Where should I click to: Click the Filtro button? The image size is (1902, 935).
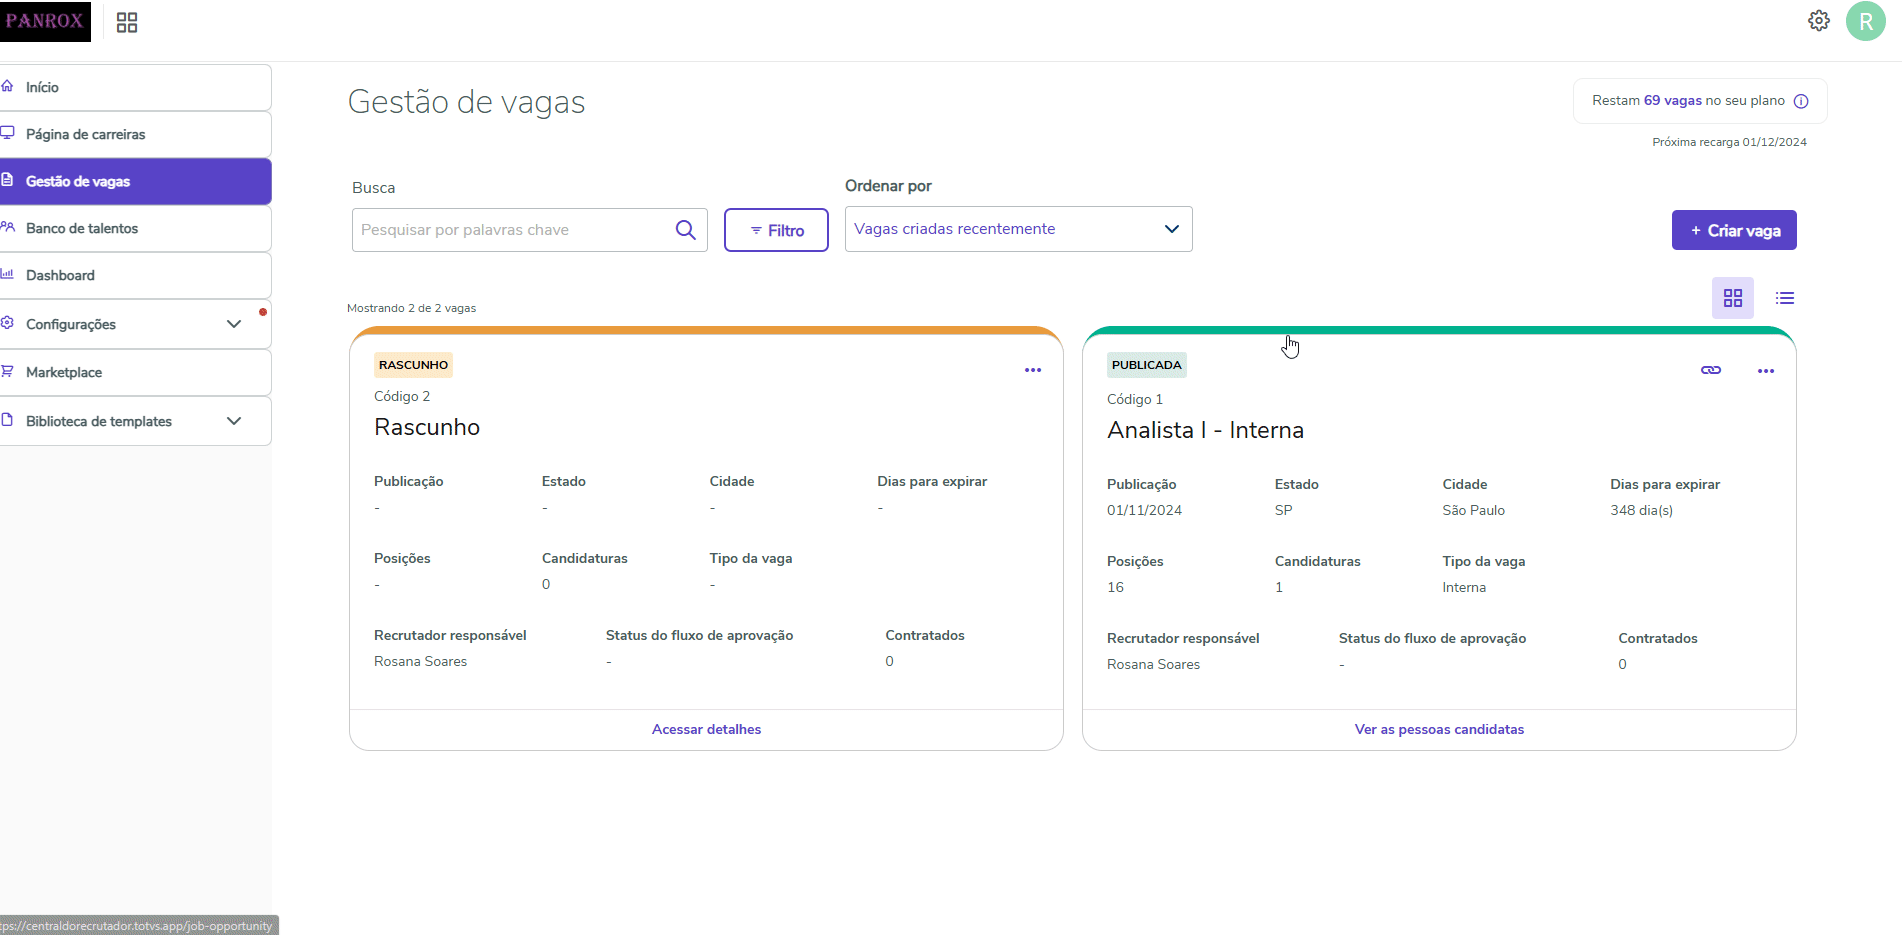tap(776, 230)
